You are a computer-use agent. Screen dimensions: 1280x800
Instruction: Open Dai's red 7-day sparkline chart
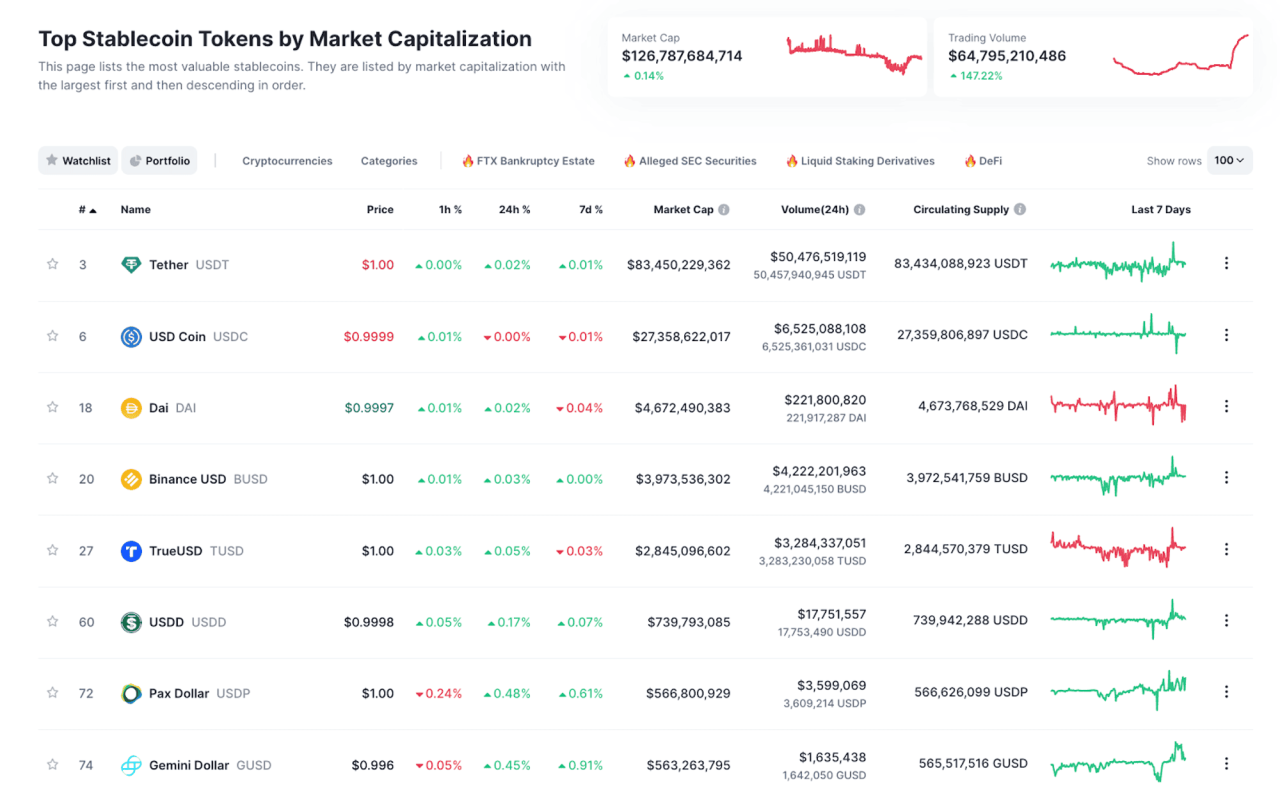[1119, 405]
